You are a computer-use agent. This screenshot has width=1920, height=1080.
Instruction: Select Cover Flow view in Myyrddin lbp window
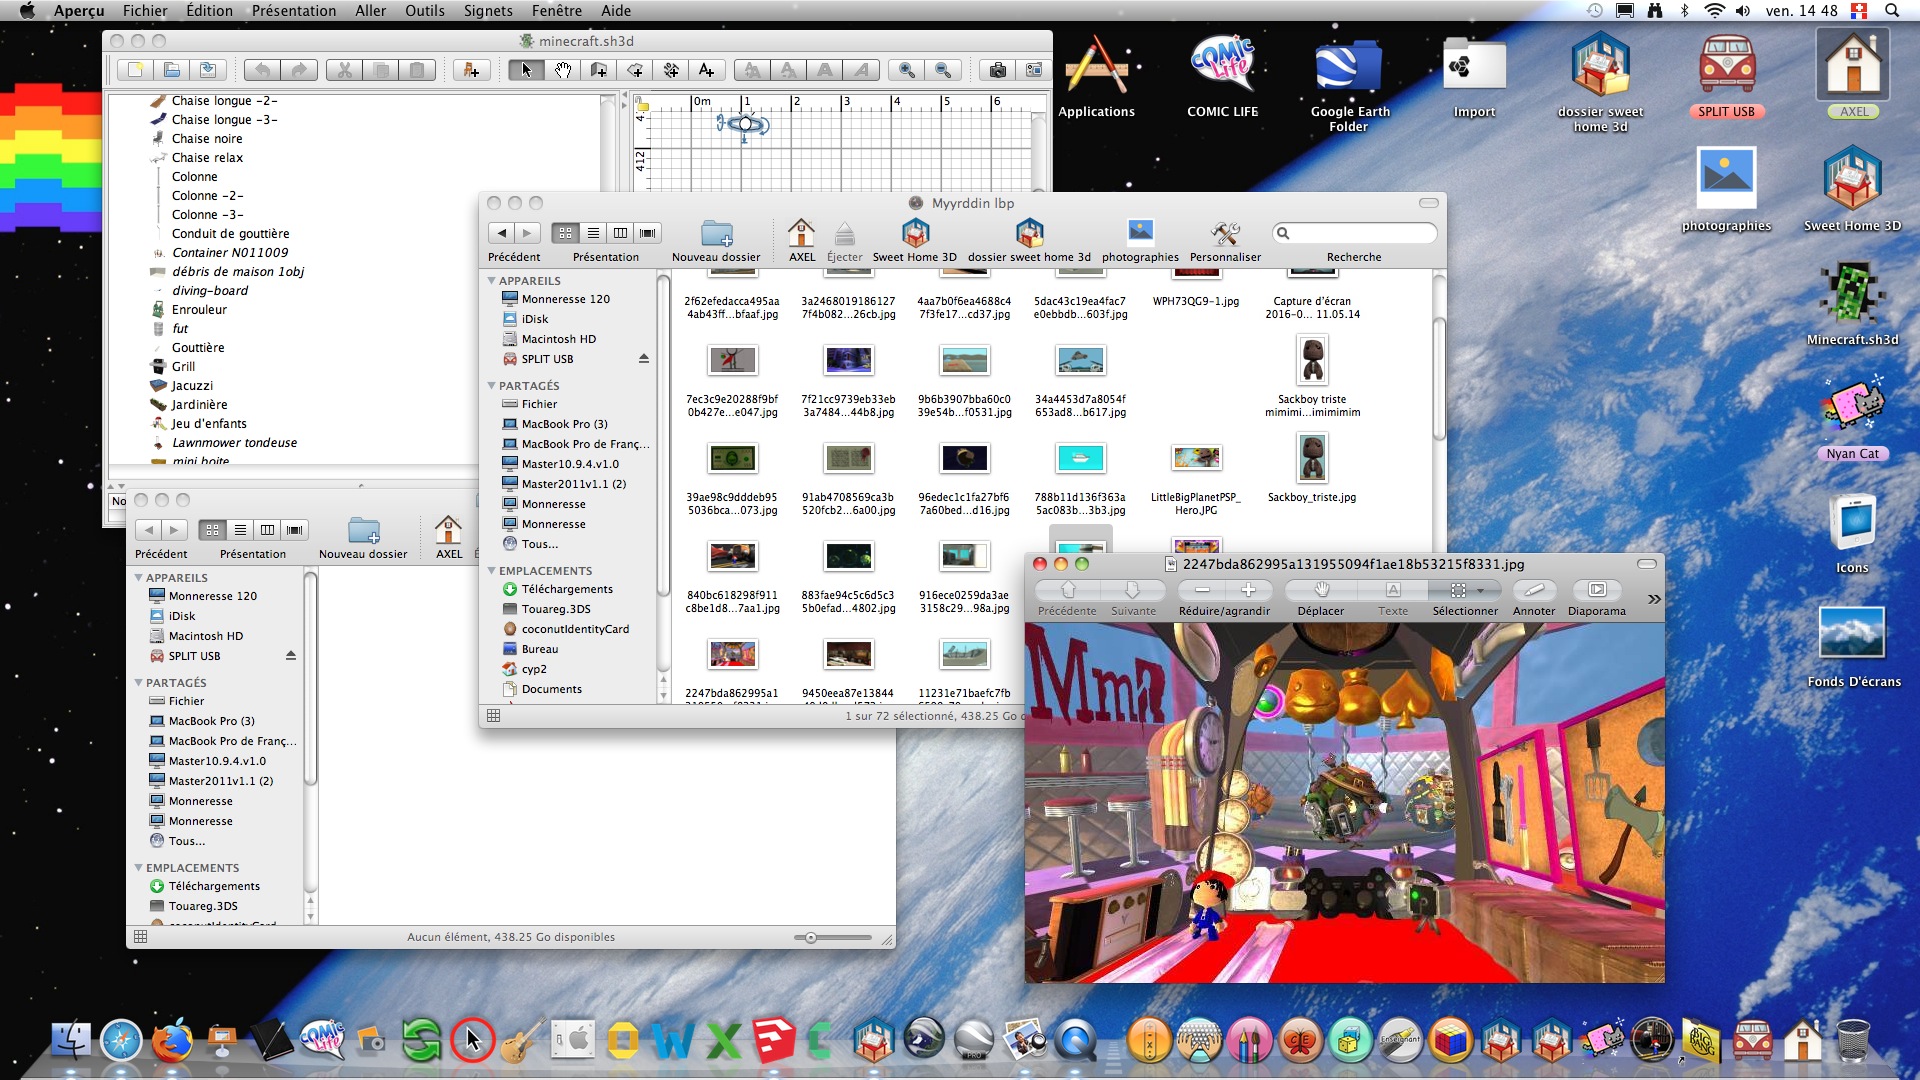(648, 233)
